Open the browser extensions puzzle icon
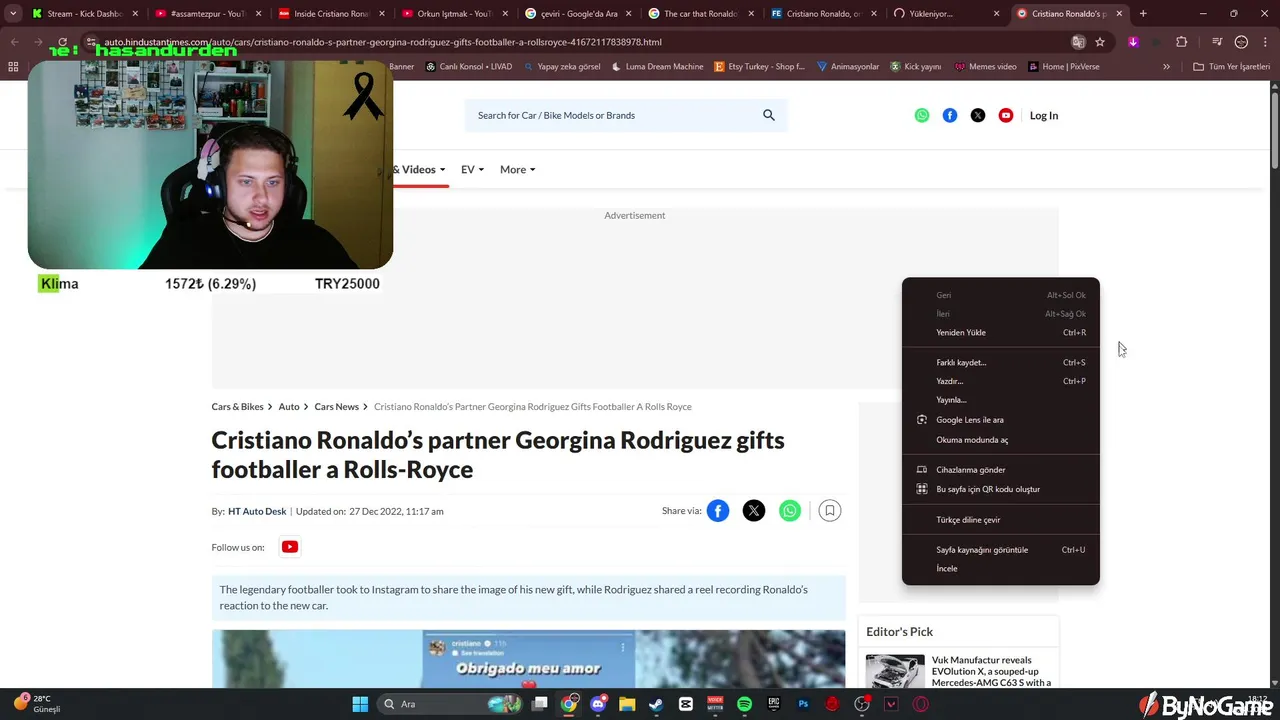The height and width of the screenshot is (720, 1280). [x=1181, y=42]
